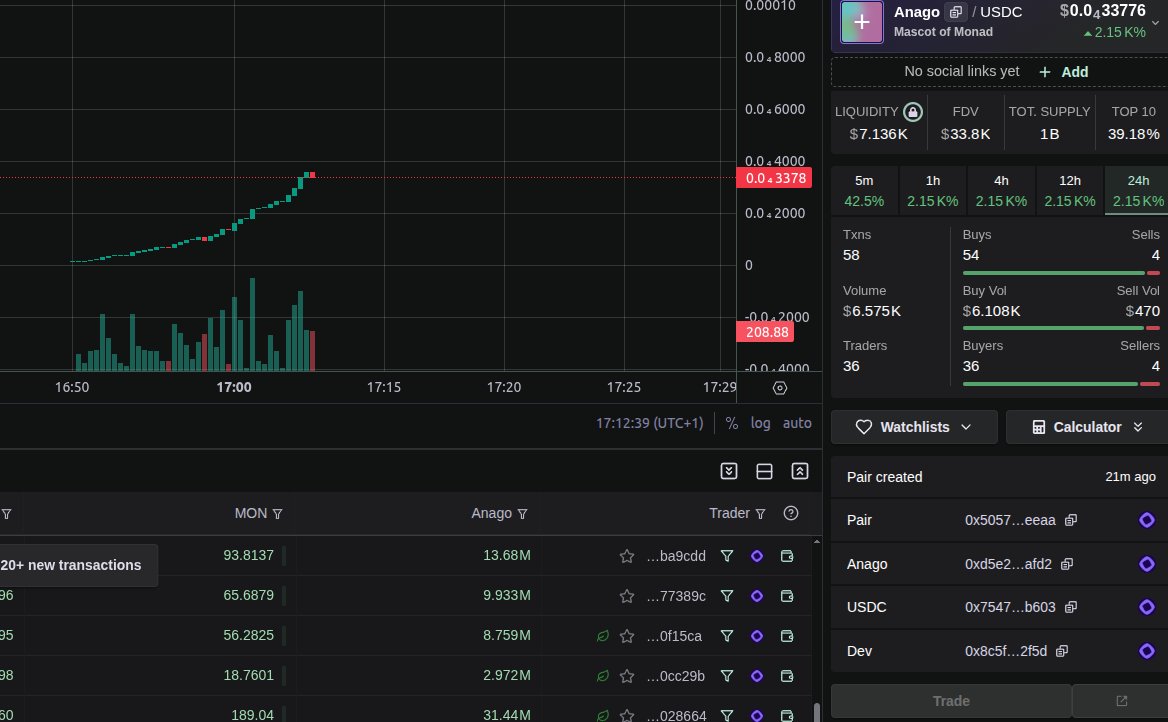Screen dimensions: 1168x722
Task: Open the Trader column filter
Action: click(761, 513)
